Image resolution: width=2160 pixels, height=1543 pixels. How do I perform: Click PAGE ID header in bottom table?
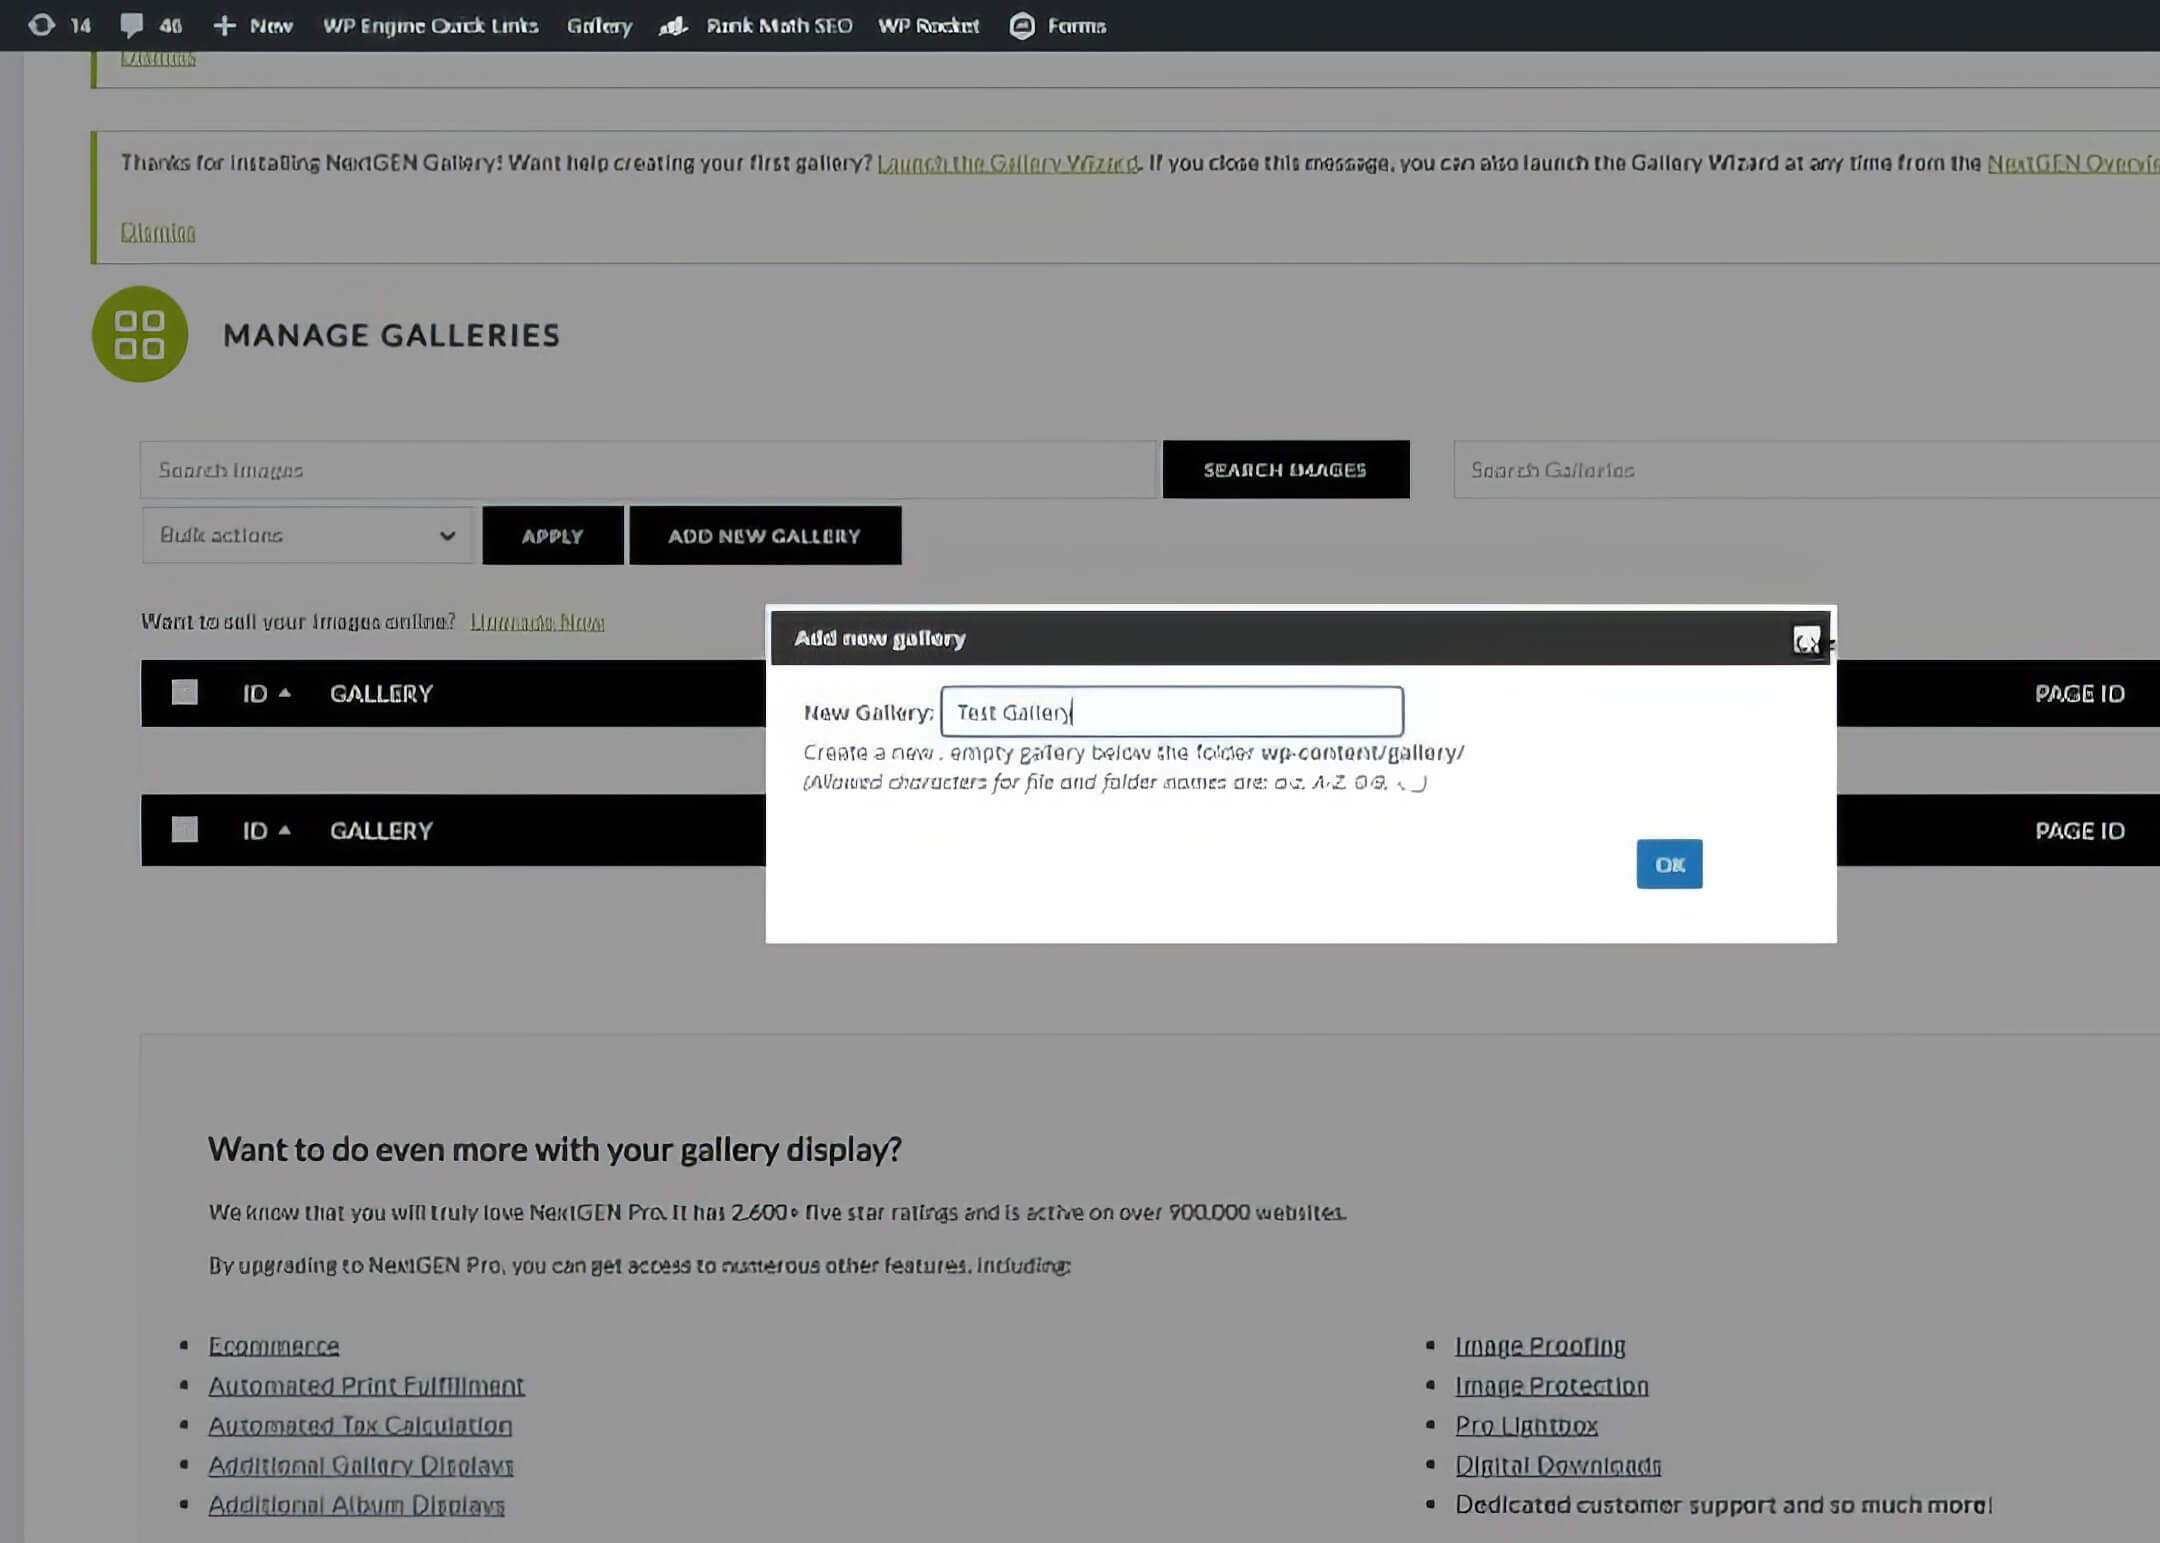(2080, 830)
